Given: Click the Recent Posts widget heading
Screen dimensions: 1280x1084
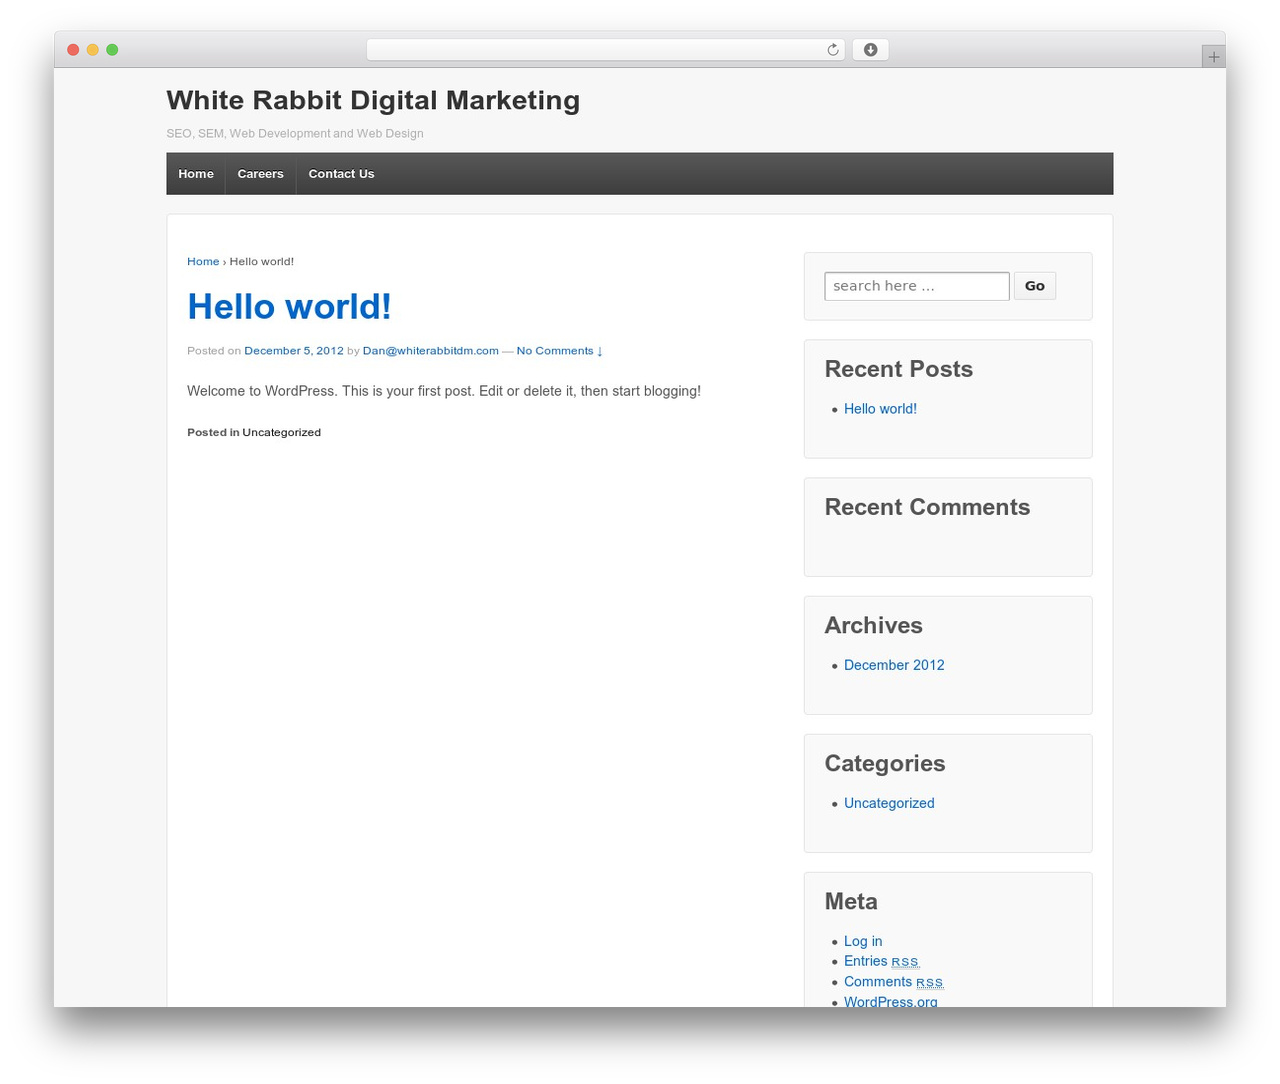Looking at the screenshot, I should click(898, 369).
